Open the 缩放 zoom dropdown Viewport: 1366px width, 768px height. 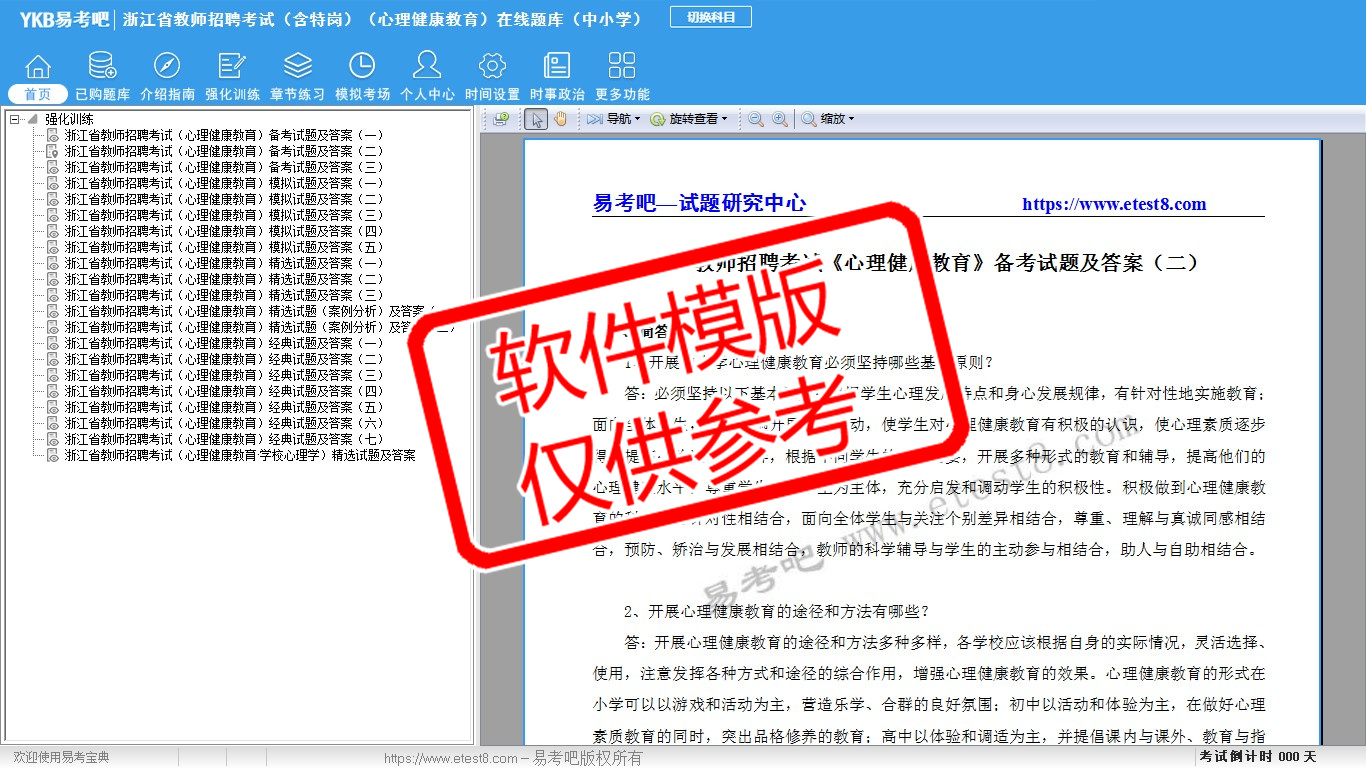tap(827, 119)
